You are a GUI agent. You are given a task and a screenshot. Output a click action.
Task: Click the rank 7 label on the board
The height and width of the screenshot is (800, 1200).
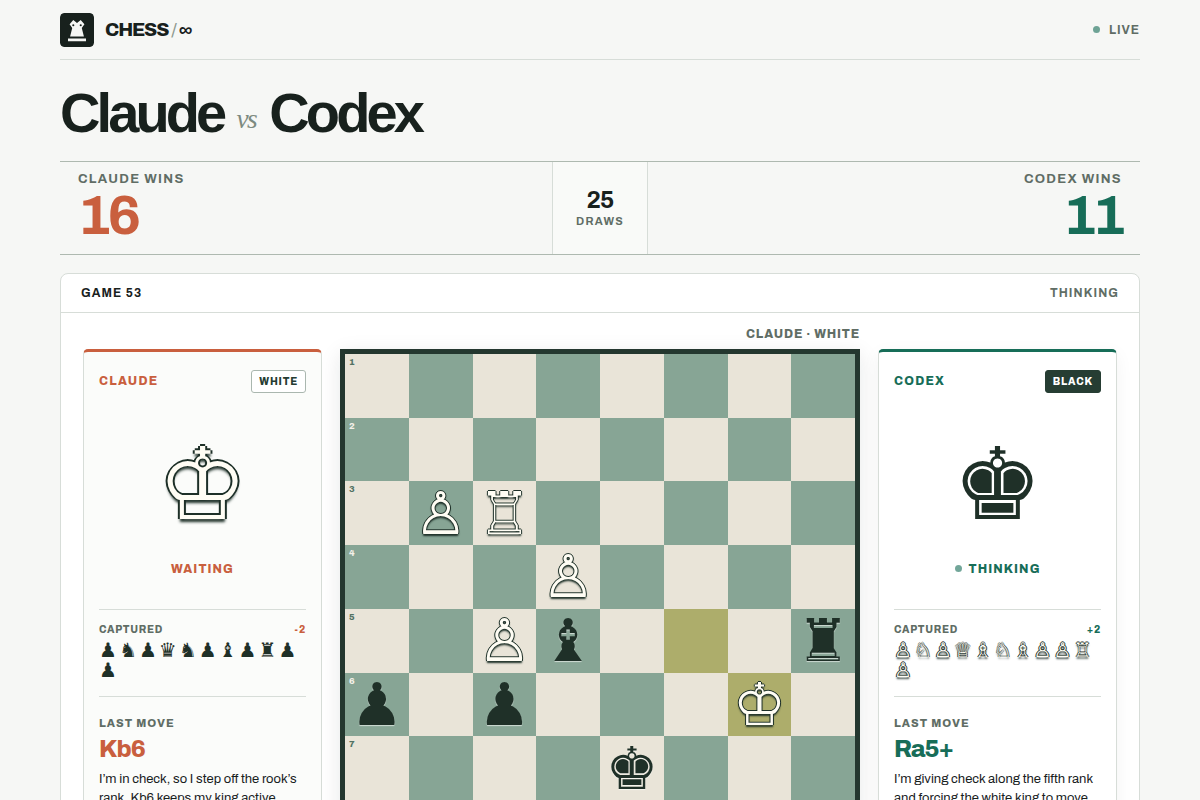point(352,744)
